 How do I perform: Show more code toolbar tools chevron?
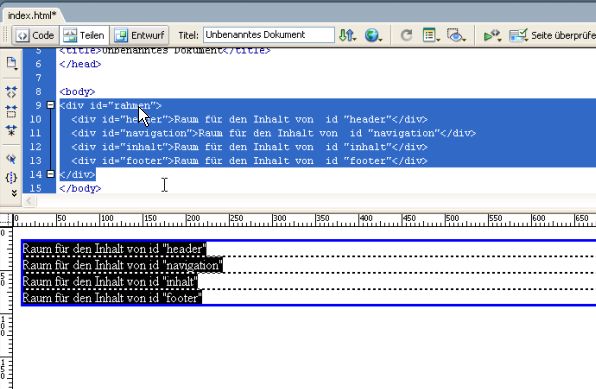coord(14,193)
